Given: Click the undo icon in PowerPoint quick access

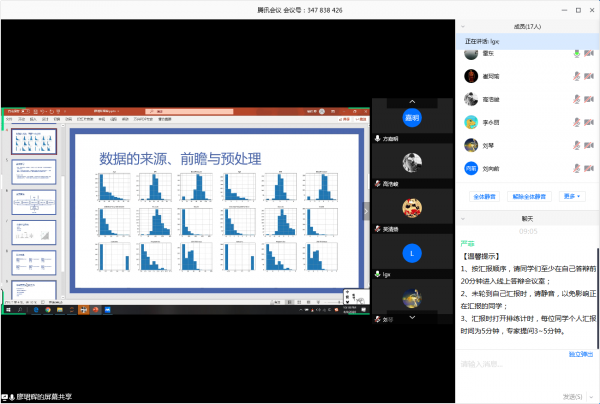Looking at the screenshot, I should point(43,111).
